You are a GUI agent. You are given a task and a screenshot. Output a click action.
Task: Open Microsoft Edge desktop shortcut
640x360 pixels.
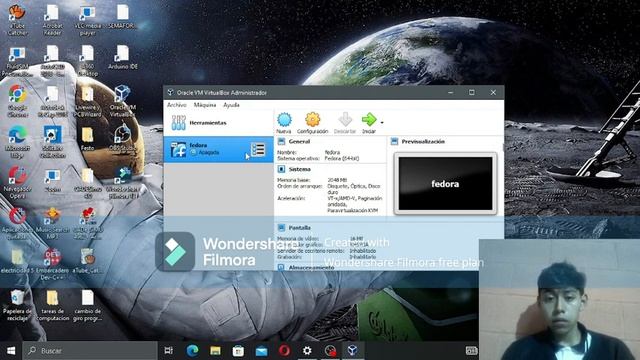click(17, 142)
